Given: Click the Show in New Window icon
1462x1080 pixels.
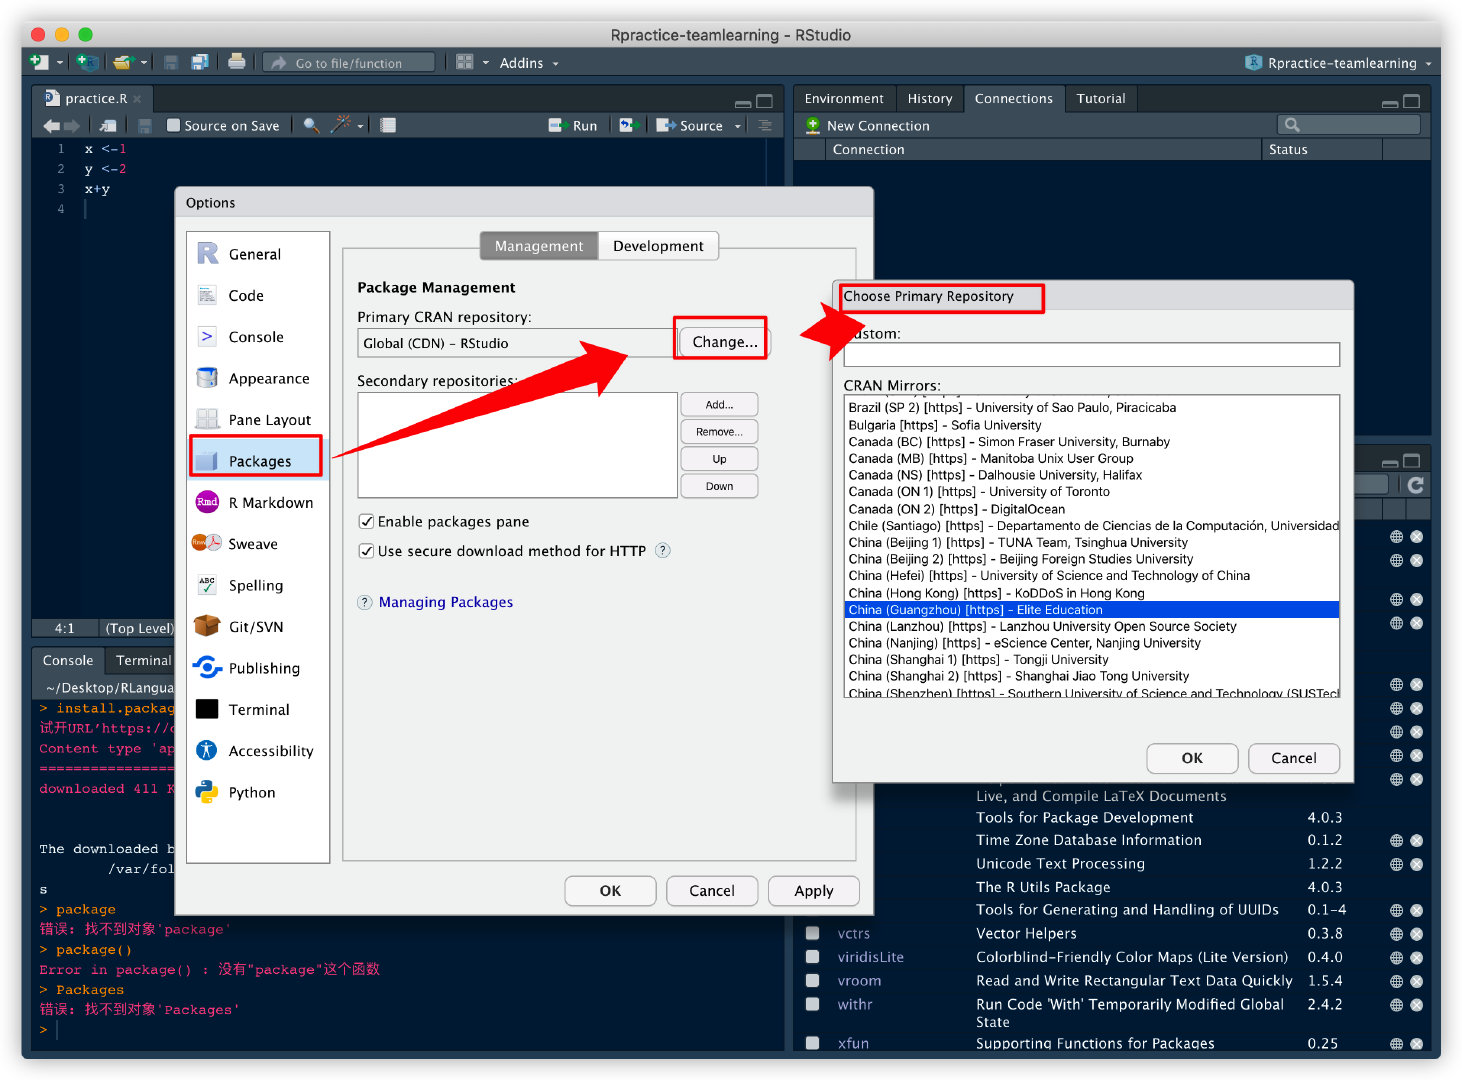Looking at the screenshot, I should pos(108,126).
